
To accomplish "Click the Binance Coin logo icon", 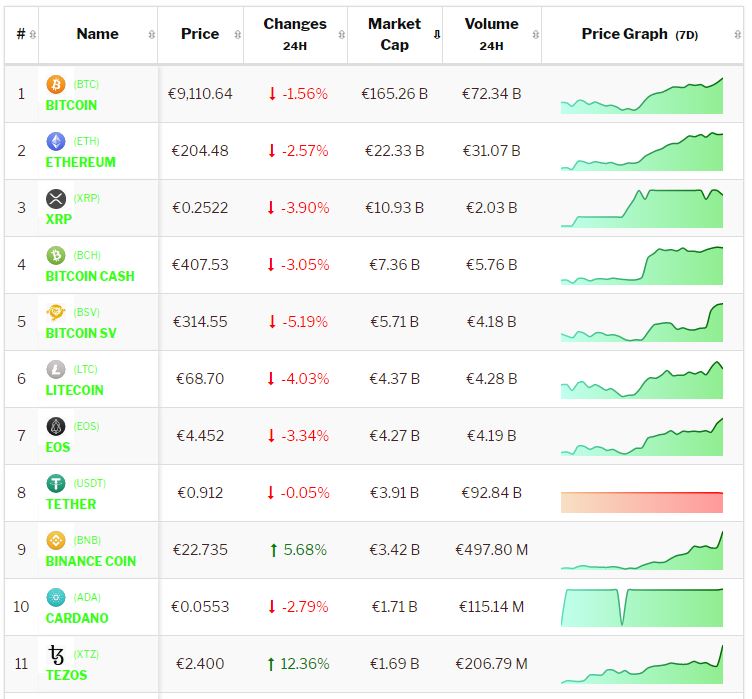I will coord(56,541).
